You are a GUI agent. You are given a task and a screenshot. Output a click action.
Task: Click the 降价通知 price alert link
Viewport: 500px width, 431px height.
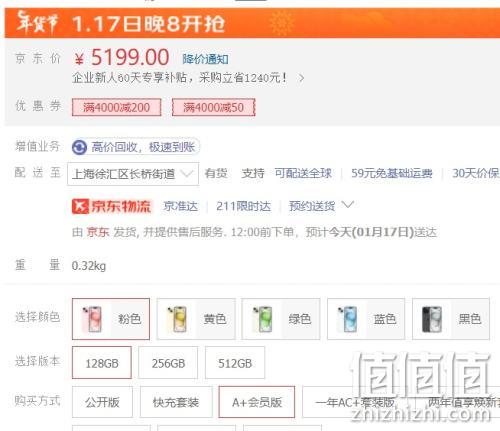tap(205, 59)
